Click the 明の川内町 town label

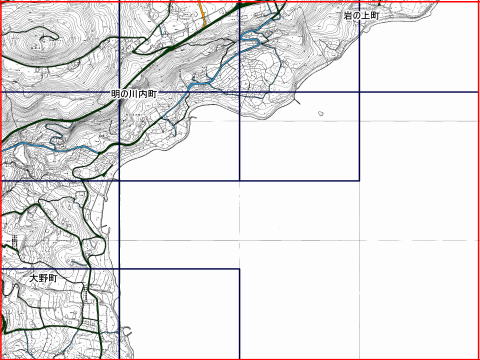(x=134, y=94)
